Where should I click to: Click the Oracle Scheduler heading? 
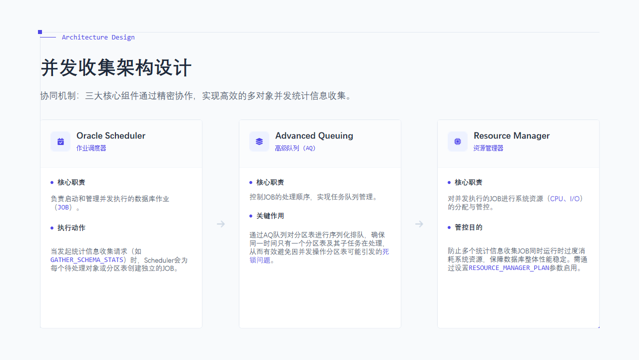[x=111, y=135]
